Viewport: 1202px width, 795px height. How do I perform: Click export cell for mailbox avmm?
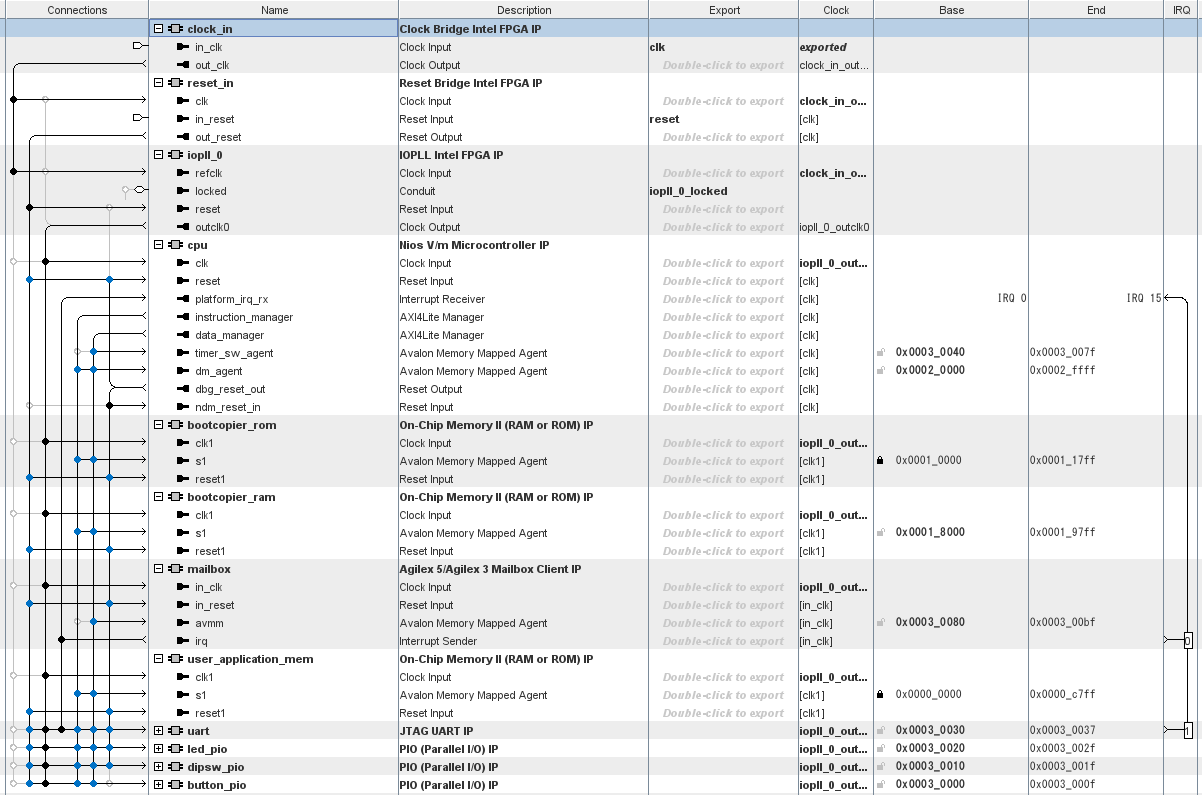coord(723,623)
